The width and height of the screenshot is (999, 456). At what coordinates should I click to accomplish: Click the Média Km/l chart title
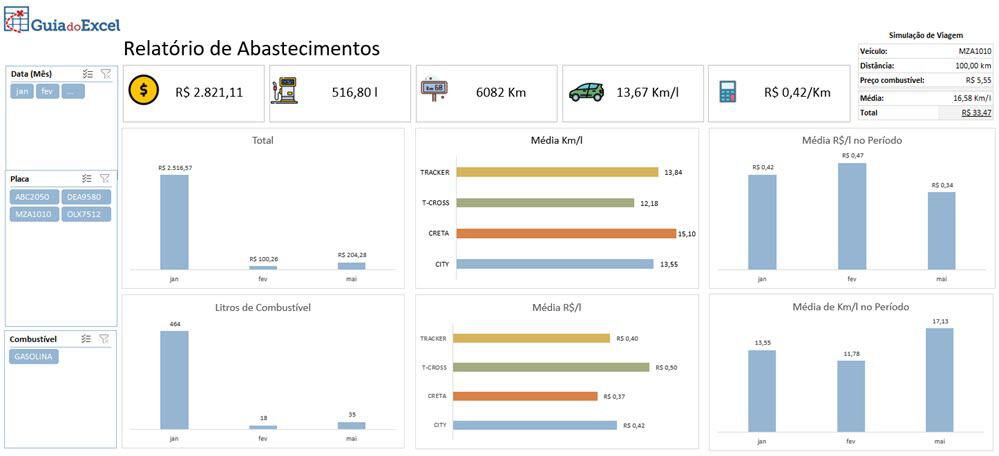coord(557,141)
